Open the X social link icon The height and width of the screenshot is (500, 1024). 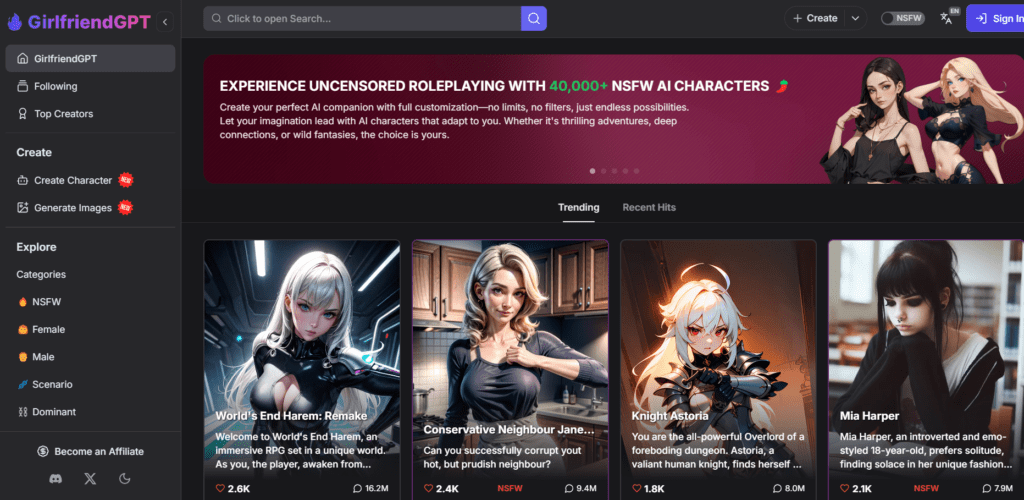pos(90,478)
